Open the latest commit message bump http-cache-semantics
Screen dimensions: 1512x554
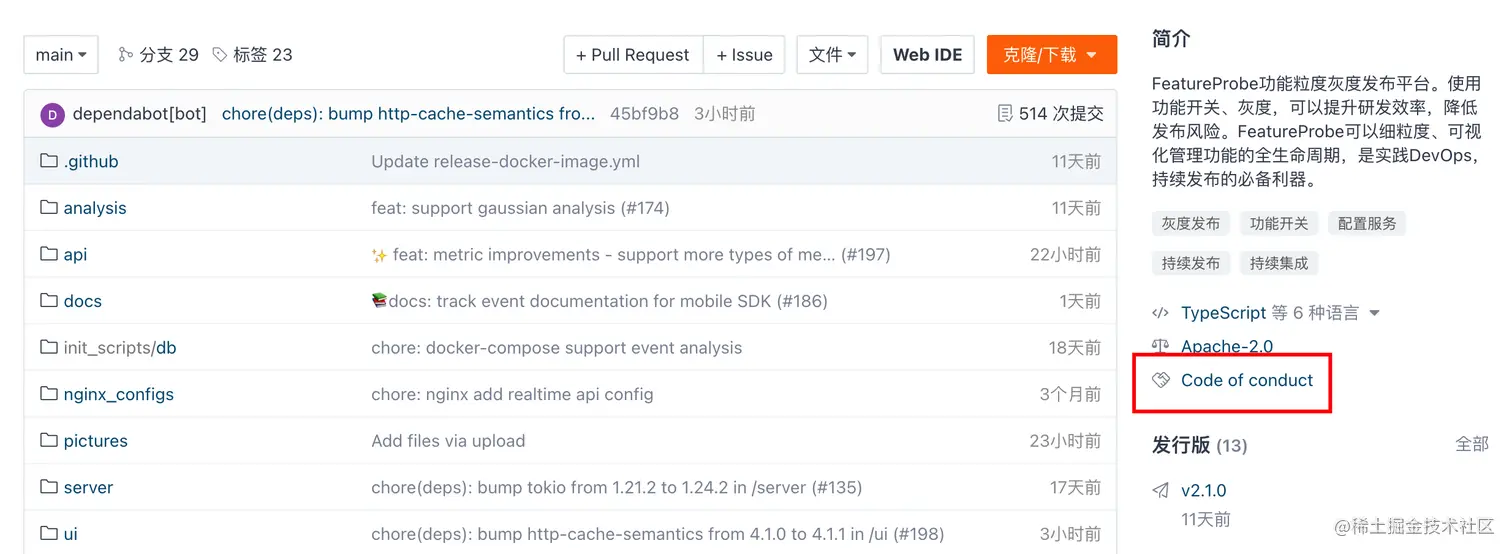408,114
